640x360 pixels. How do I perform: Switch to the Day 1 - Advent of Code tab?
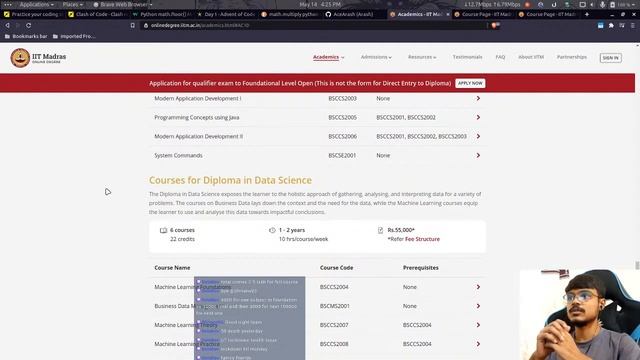pos(227,14)
